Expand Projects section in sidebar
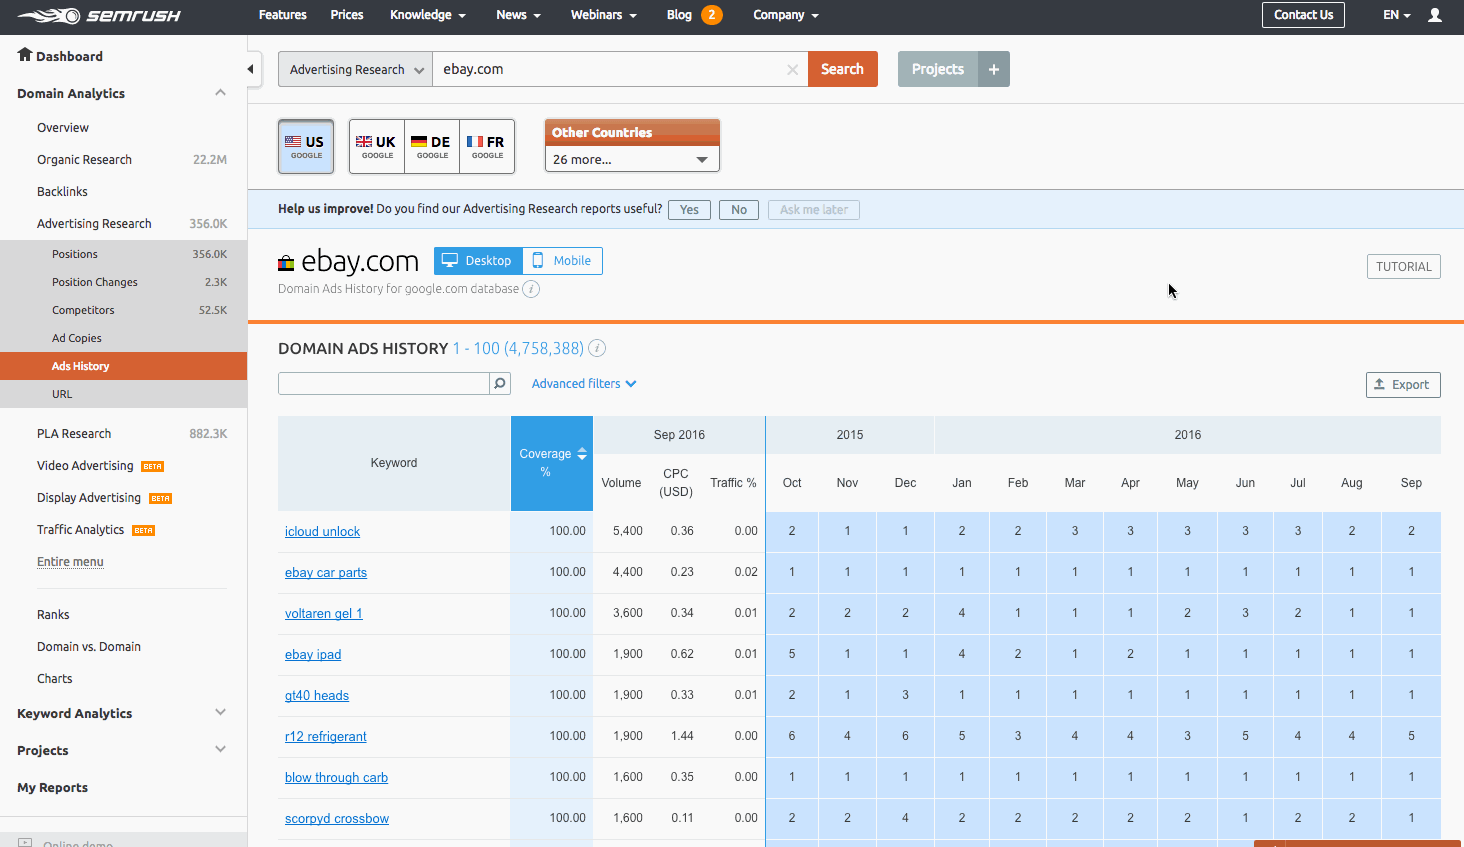 tap(220, 750)
